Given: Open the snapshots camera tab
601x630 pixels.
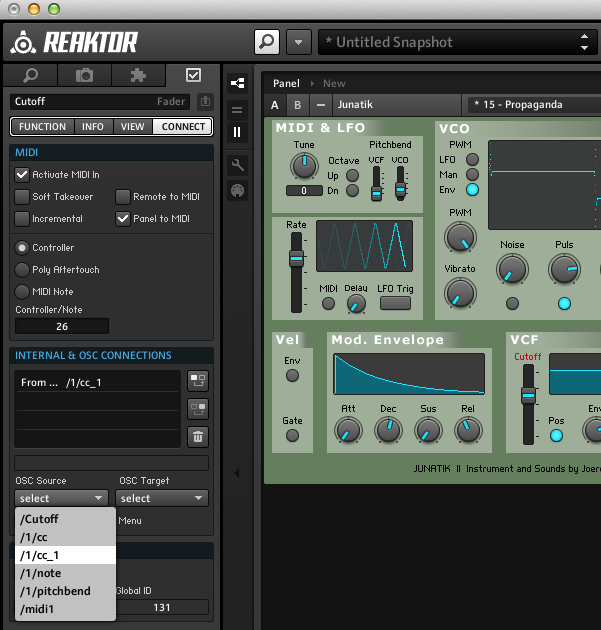Looking at the screenshot, I should click(x=84, y=75).
